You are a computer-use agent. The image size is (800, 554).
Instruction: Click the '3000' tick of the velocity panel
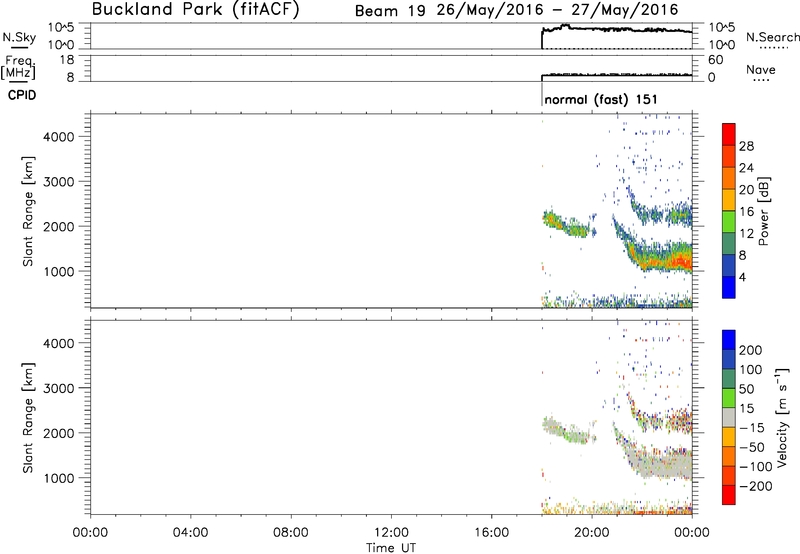coord(59,388)
